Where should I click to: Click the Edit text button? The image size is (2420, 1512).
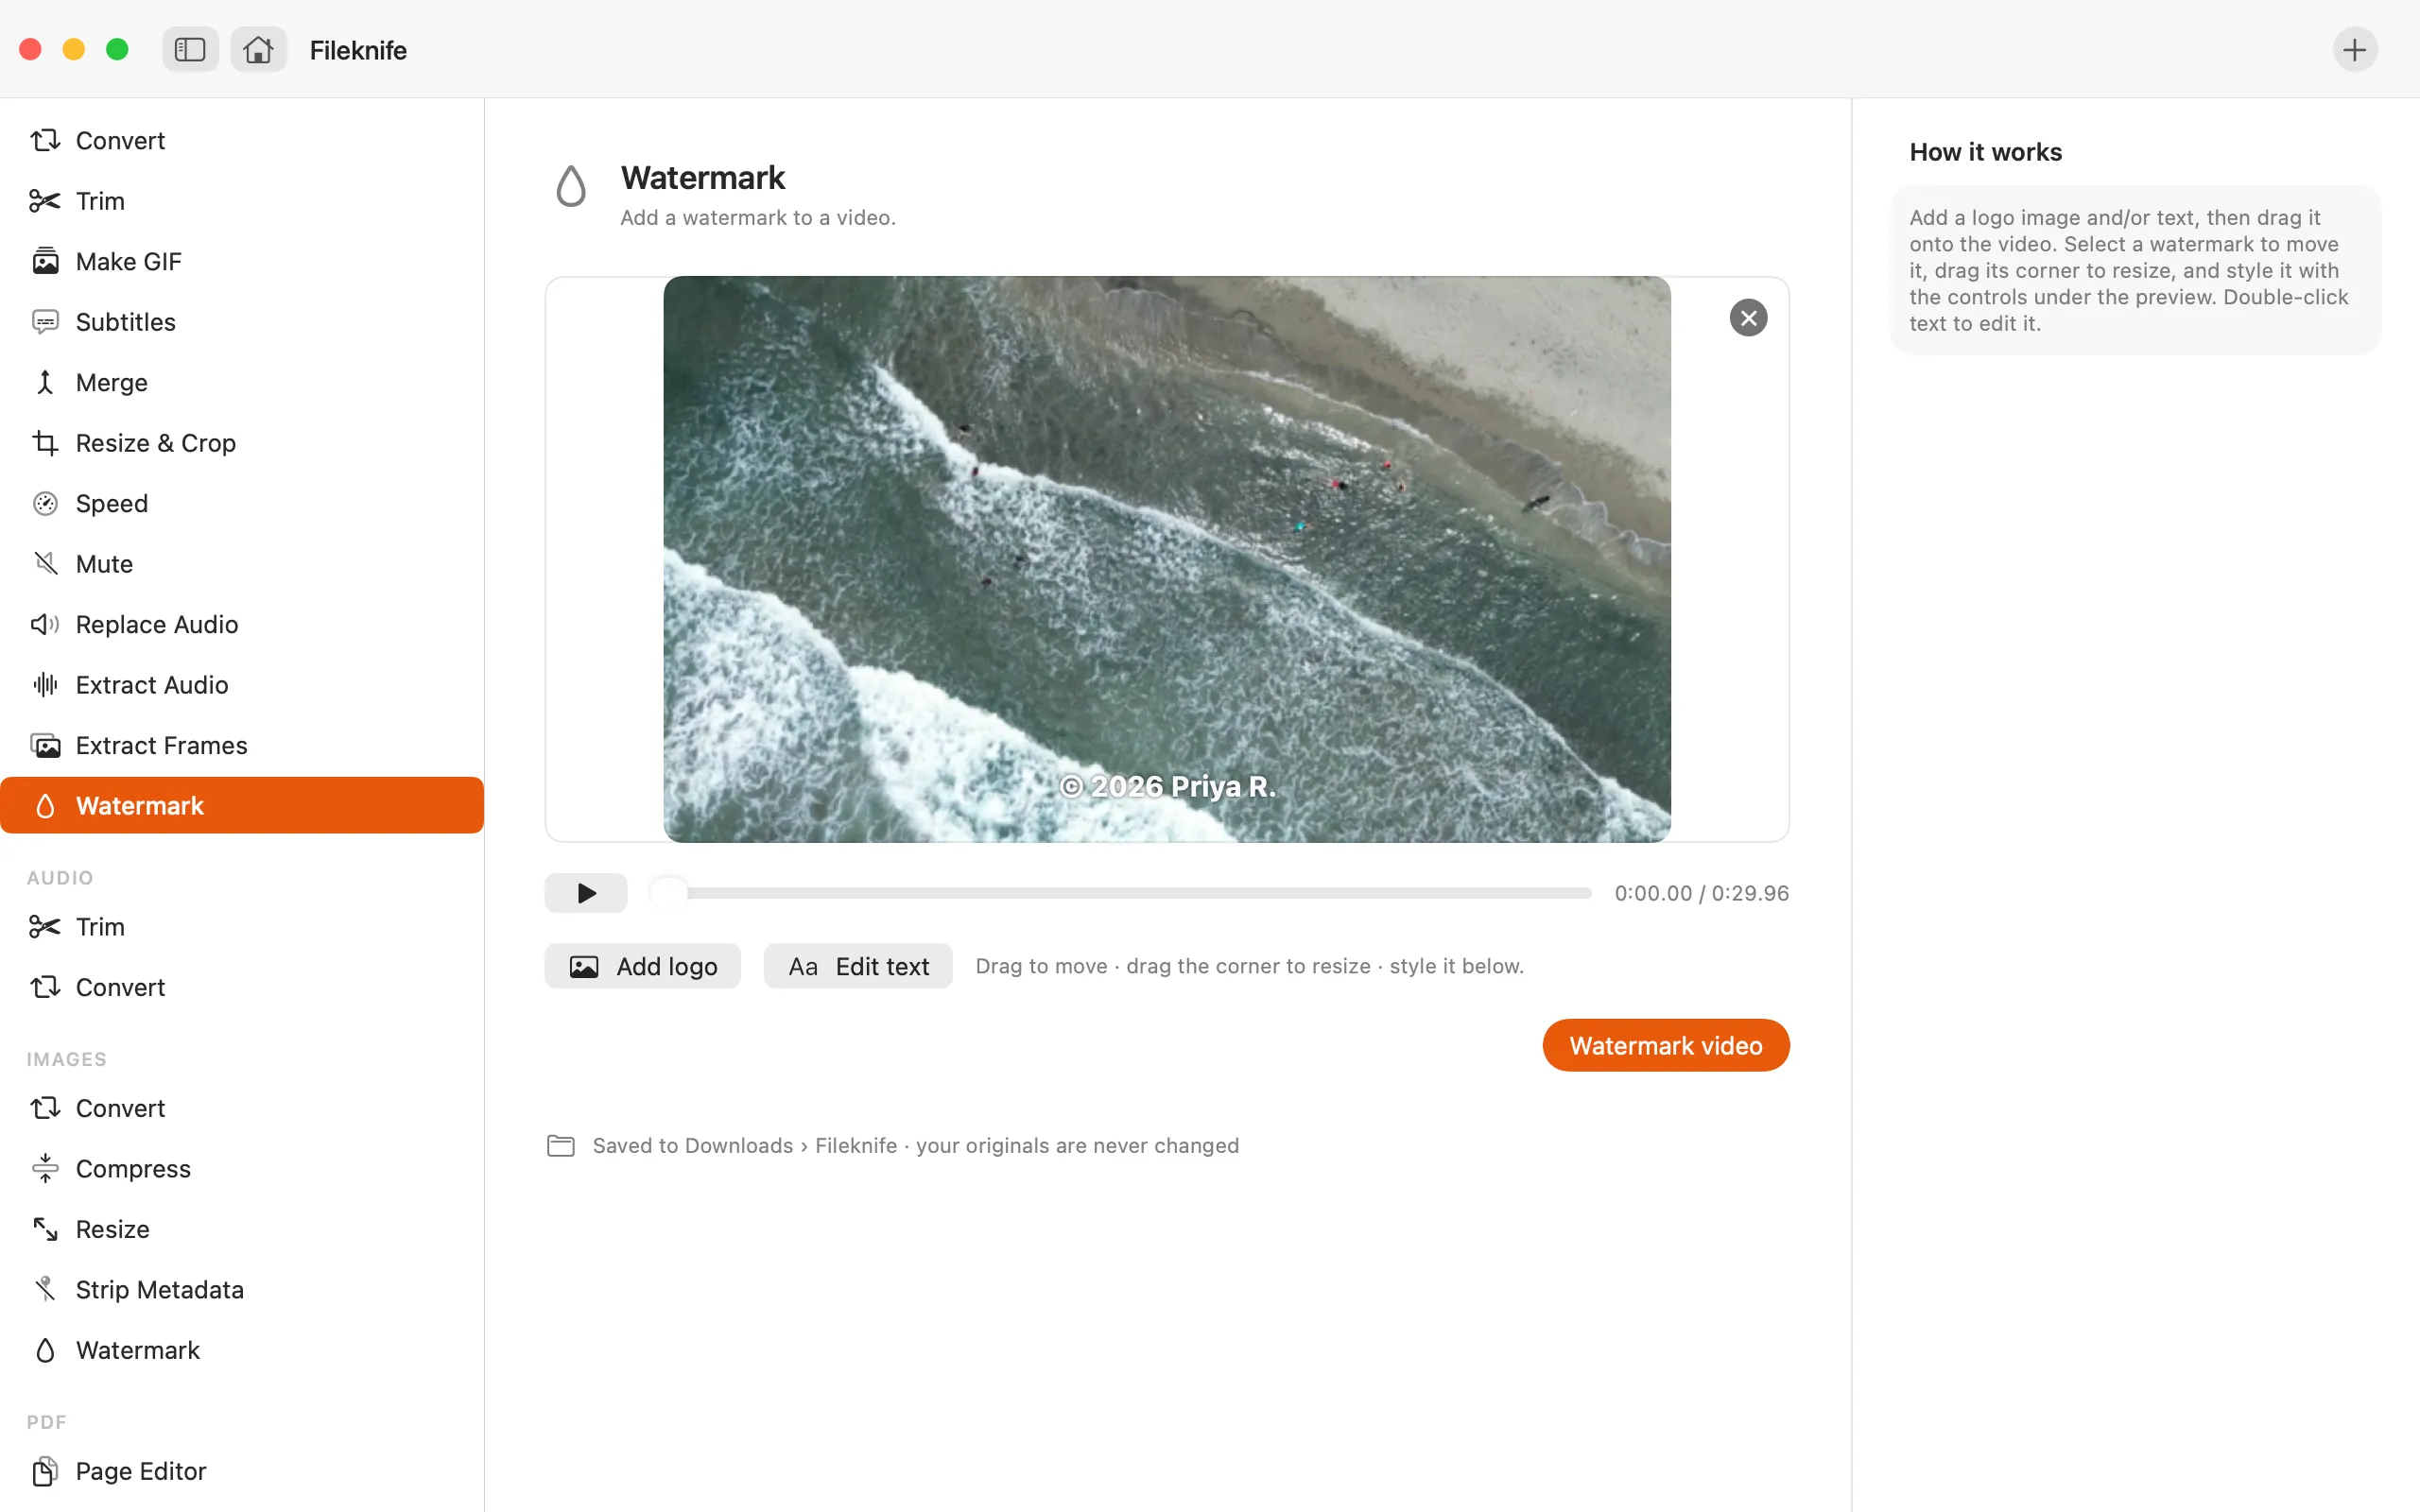(x=858, y=966)
